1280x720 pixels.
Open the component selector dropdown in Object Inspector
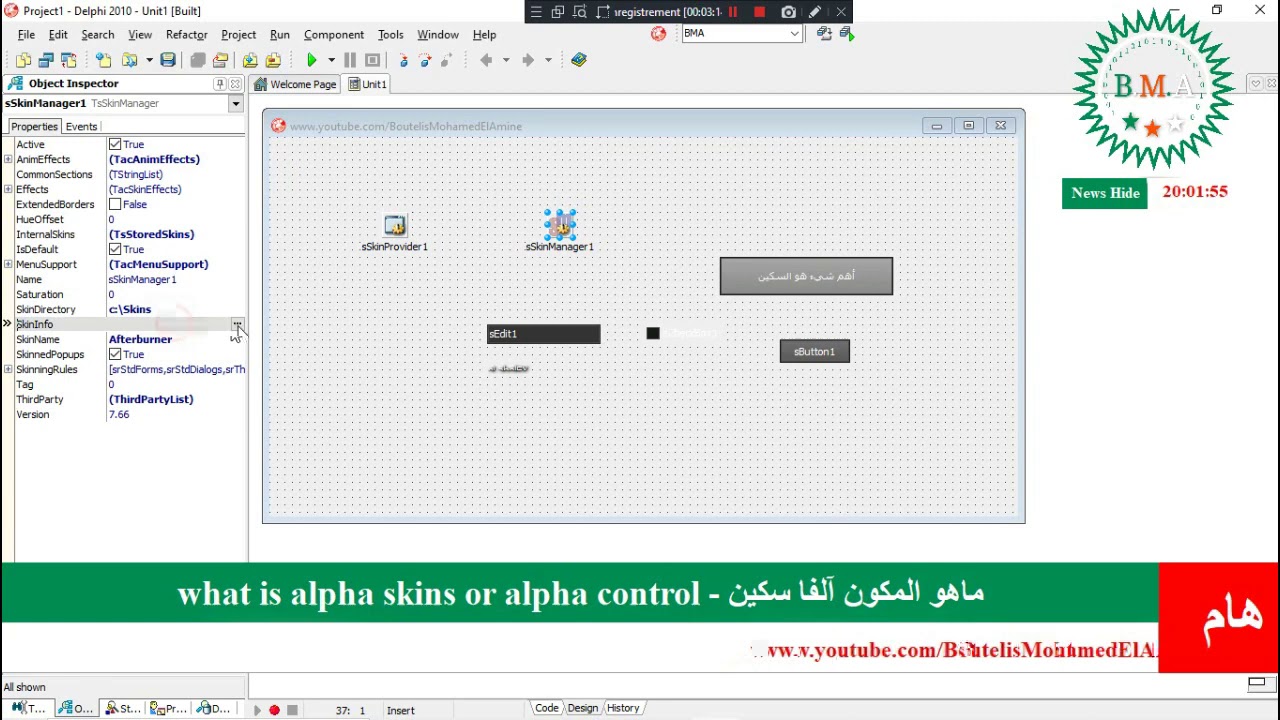[236, 104]
